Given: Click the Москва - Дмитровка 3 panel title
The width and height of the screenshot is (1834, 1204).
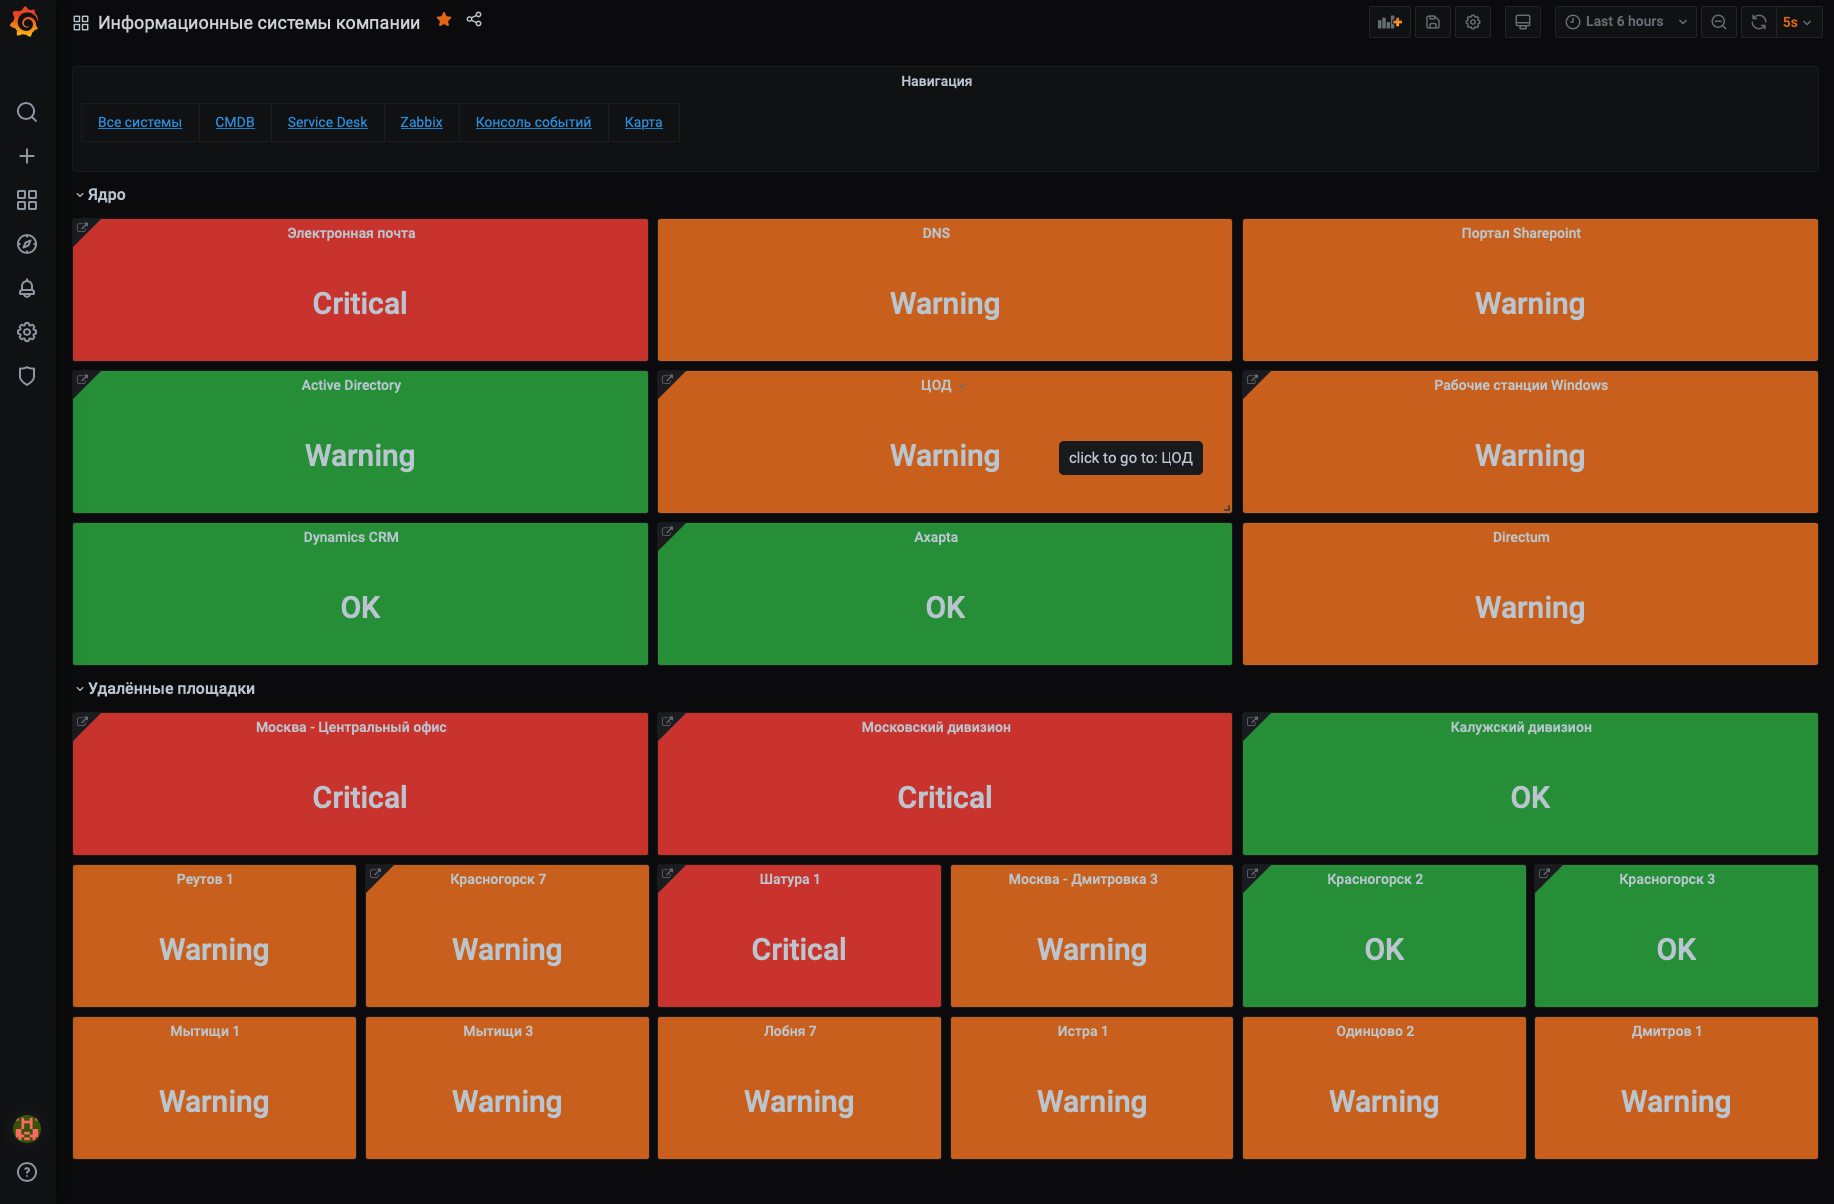Looking at the screenshot, I should click(1083, 879).
